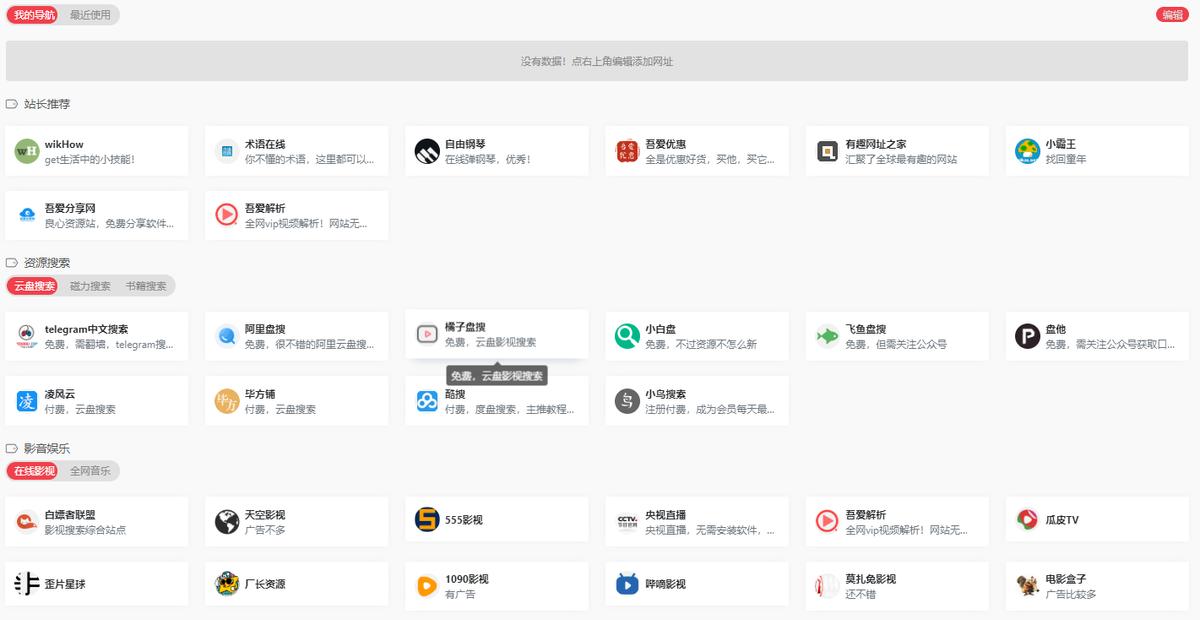Switch to 最近使用 tab
The height and width of the screenshot is (620, 1200).
coord(90,15)
